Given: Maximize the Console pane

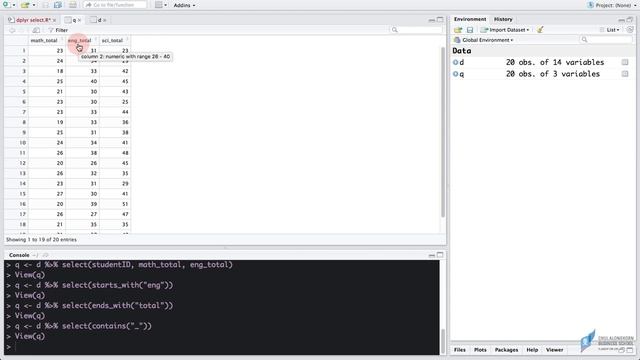Looking at the screenshot, I should point(440,255).
